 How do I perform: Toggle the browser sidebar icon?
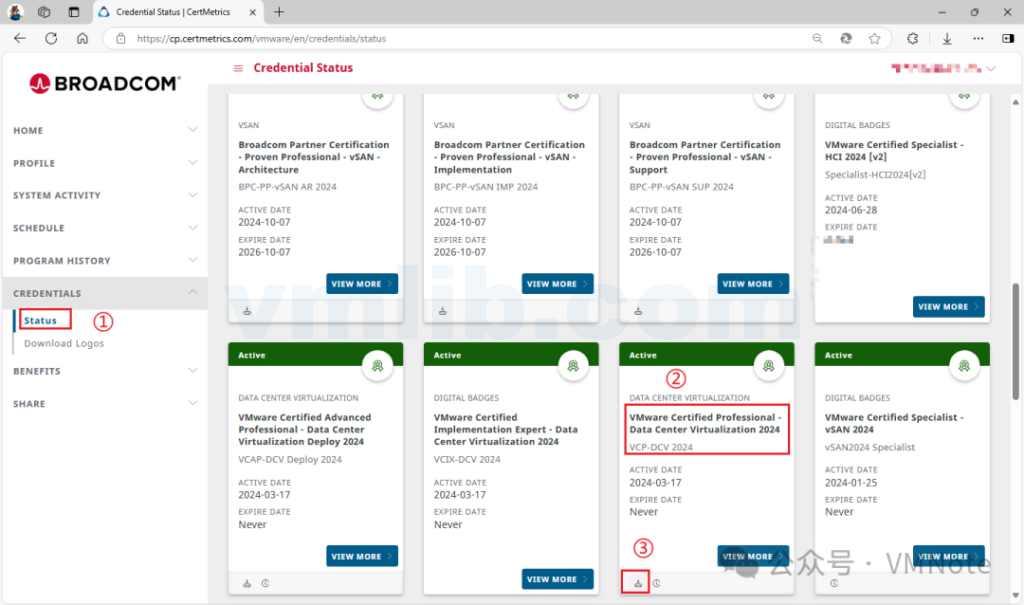pyautogui.click(x=1008, y=39)
